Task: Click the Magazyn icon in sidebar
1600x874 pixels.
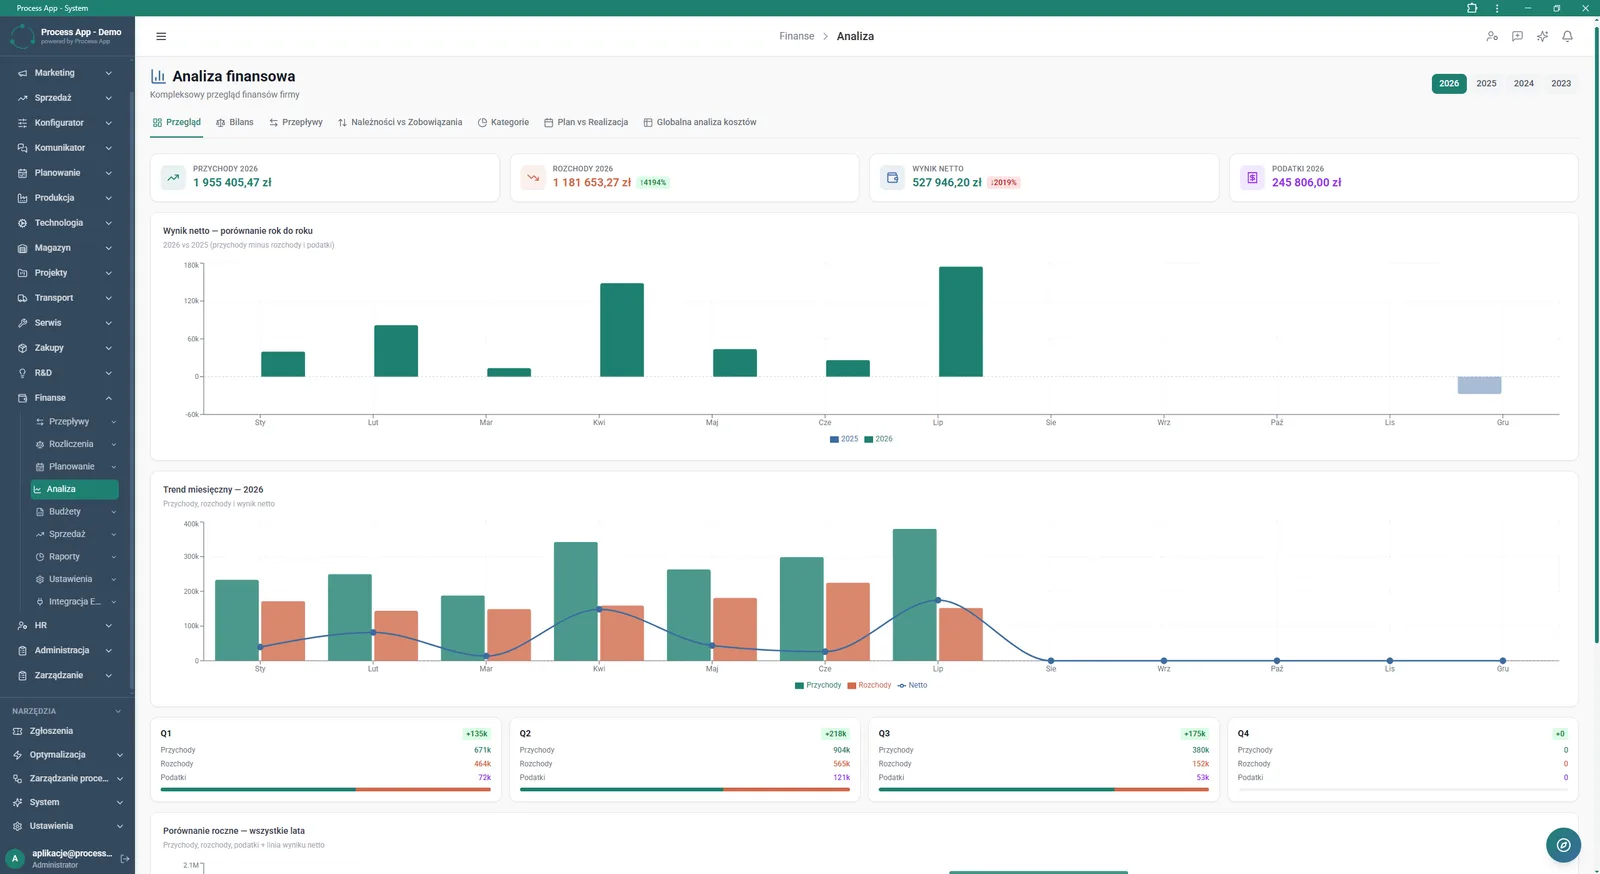Action: click(x=22, y=248)
